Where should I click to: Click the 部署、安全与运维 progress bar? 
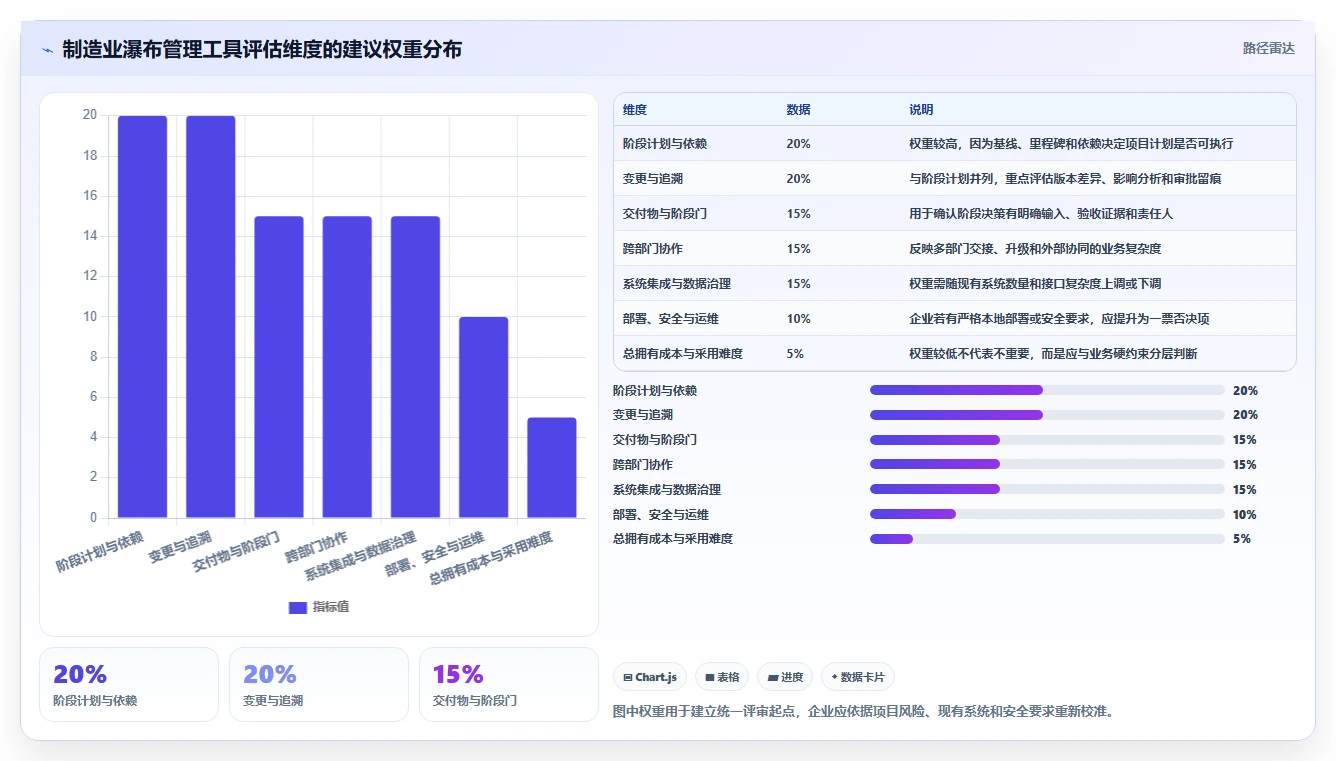coord(1047,514)
